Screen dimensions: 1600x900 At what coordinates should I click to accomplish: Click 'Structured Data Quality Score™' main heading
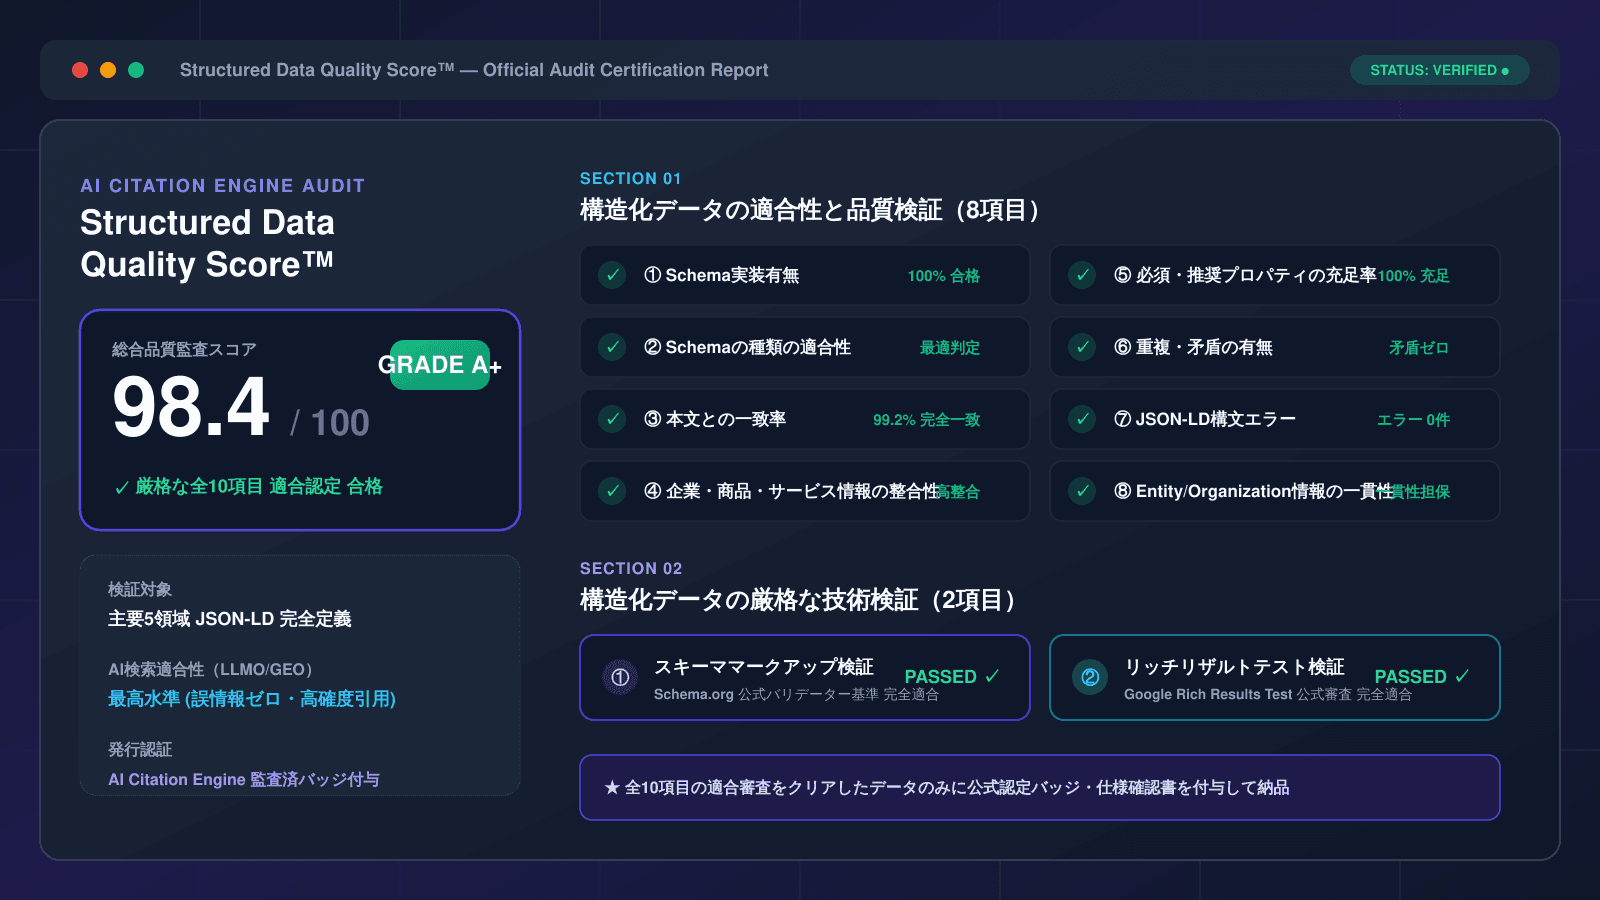pos(208,243)
